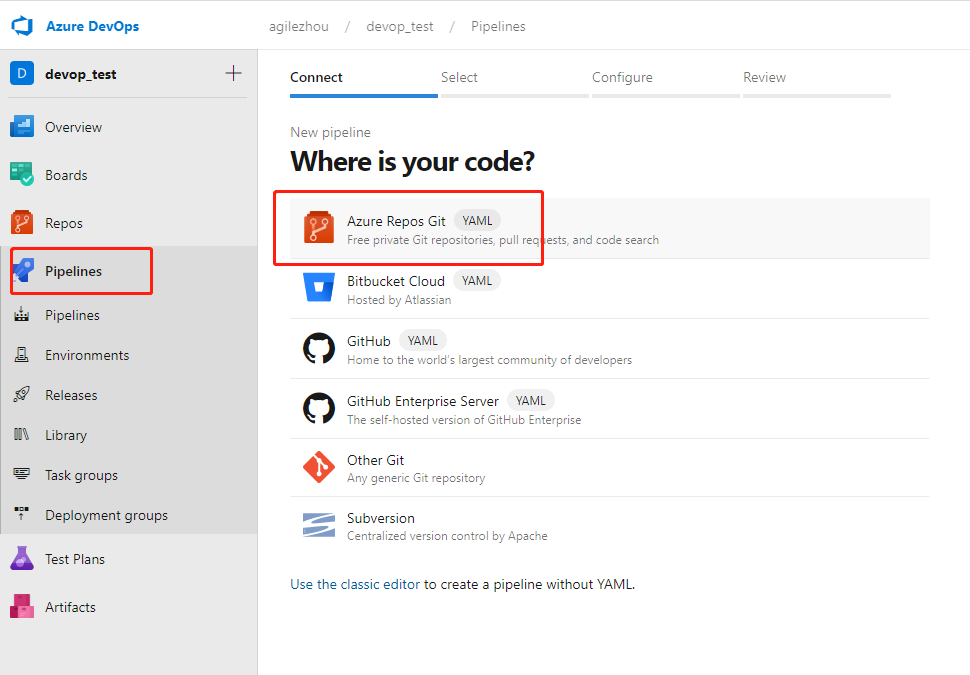The height and width of the screenshot is (675, 970).
Task: Click the Bitbucket Cloud bucket icon
Action: click(x=319, y=288)
